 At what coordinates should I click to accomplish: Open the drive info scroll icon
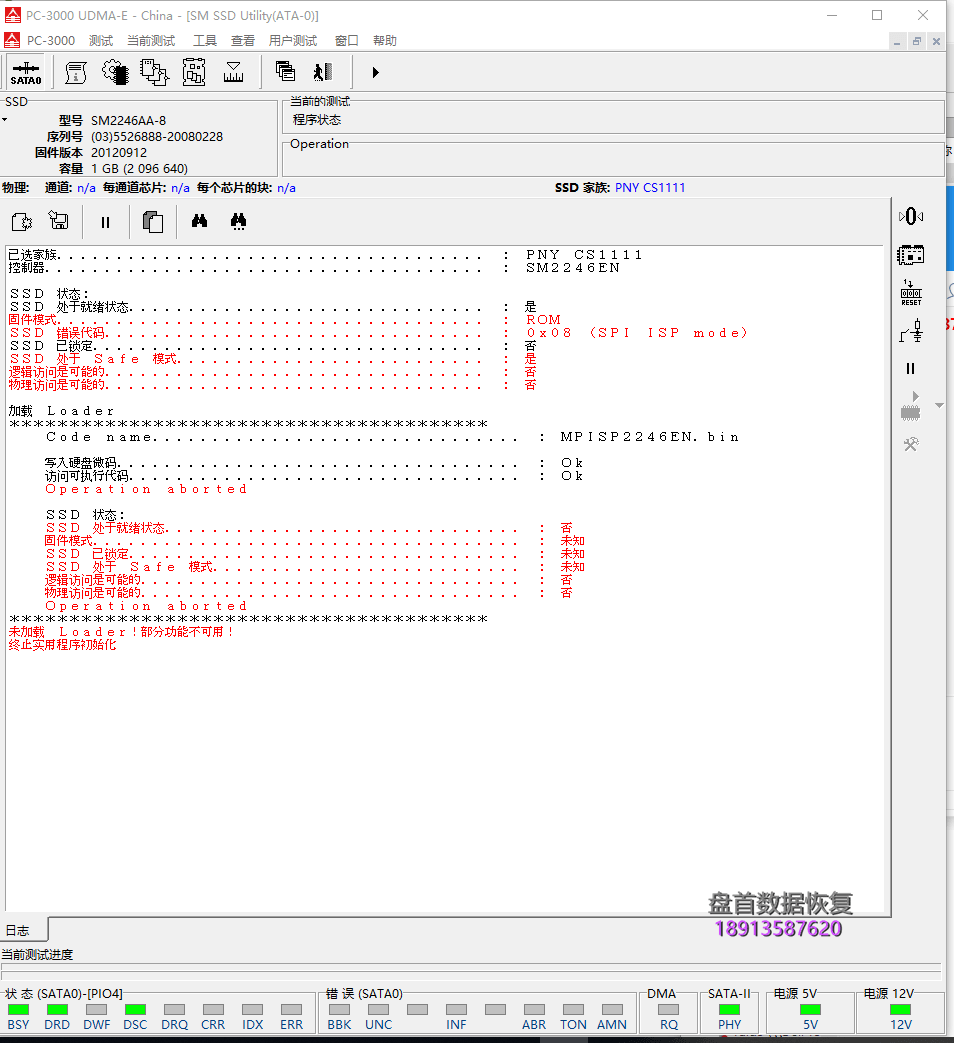[76, 73]
